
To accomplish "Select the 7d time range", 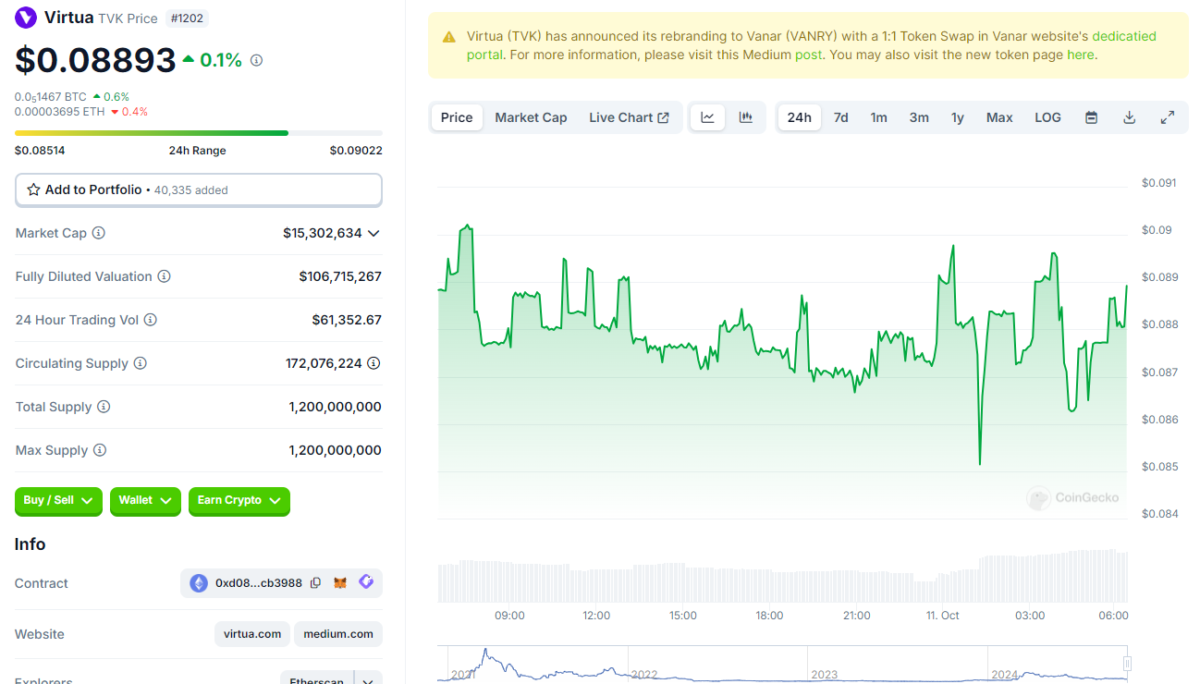I will 841,117.
